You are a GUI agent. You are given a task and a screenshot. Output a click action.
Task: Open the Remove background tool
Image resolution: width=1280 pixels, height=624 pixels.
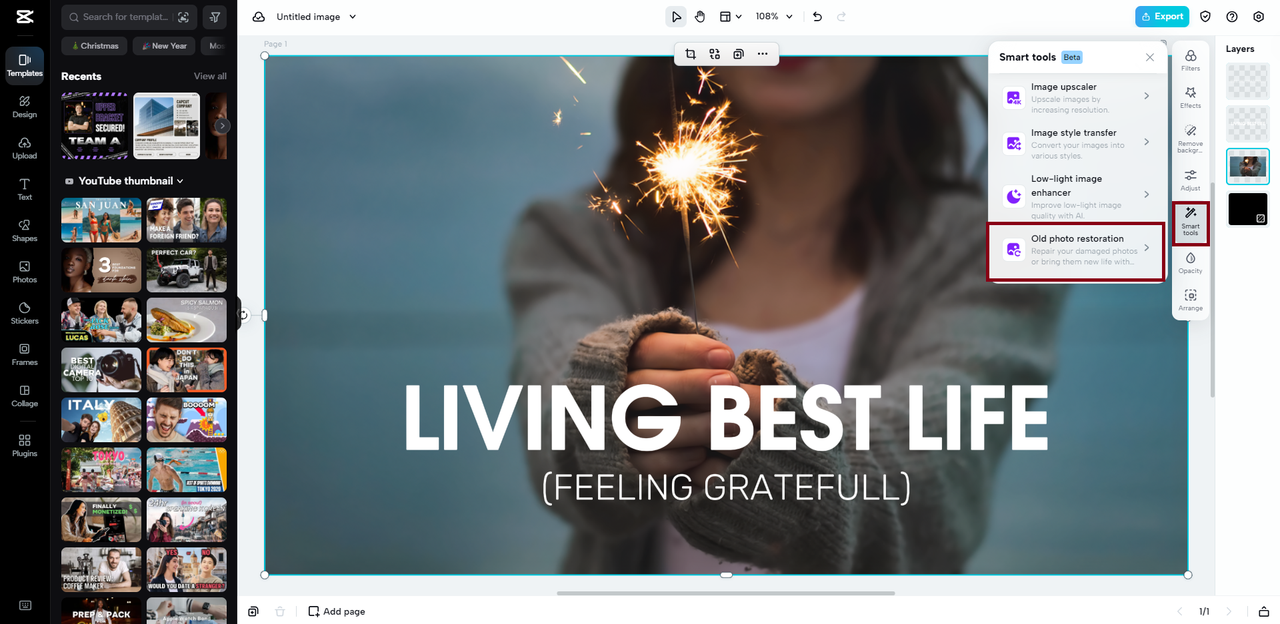point(1190,138)
